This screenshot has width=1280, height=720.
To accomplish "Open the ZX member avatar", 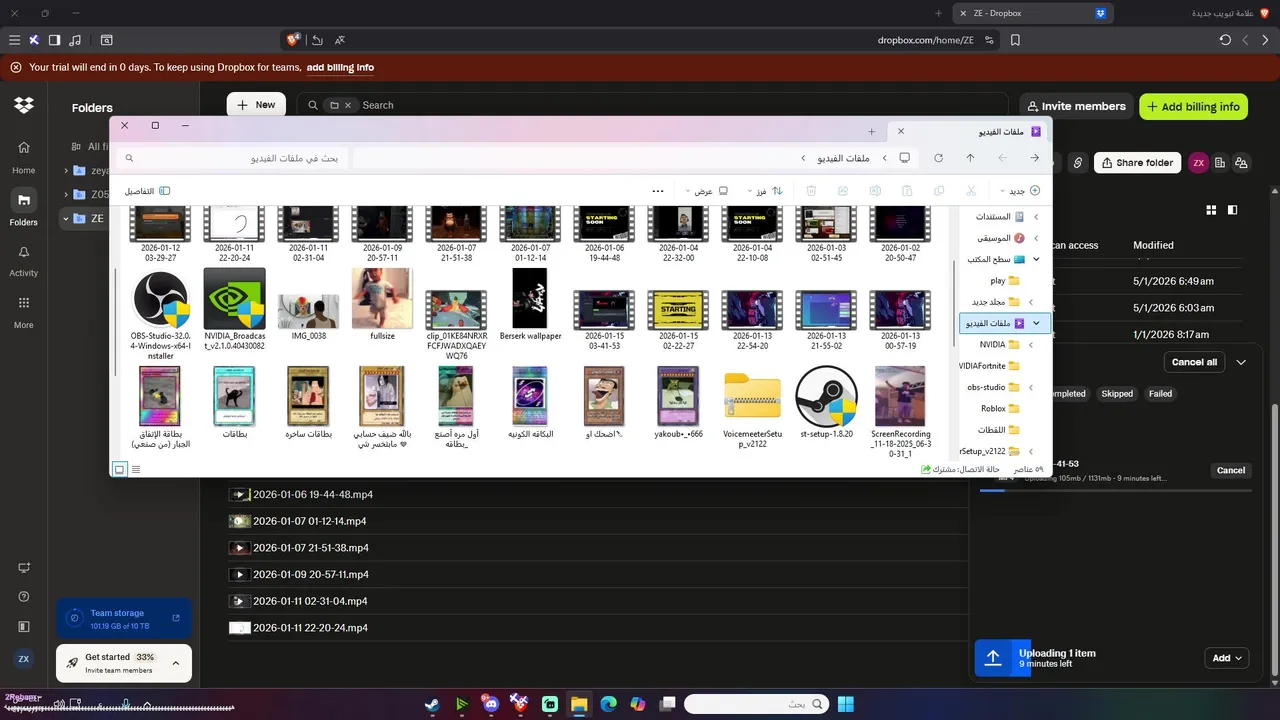I will tap(1198, 162).
